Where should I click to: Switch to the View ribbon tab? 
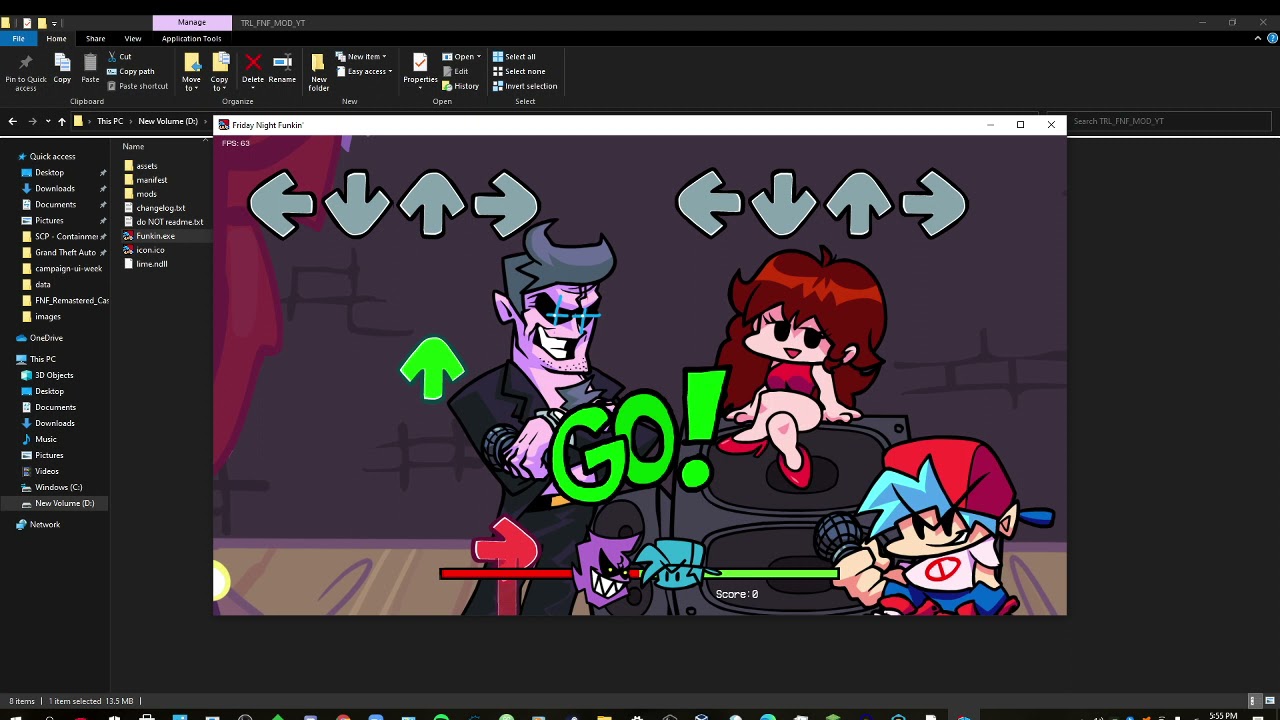coord(132,38)
